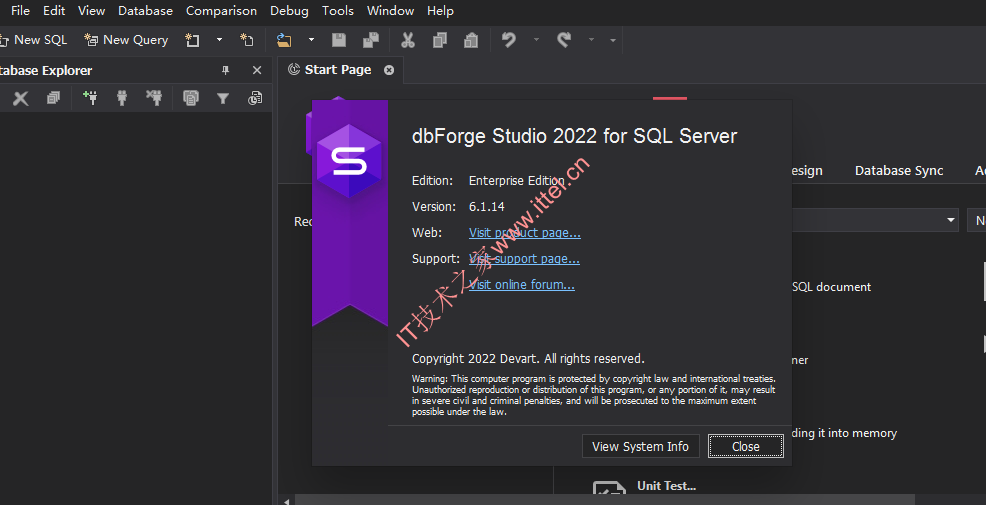Click the Unit Test item on Start Page

pyautogui.click(x=667, y=486)
